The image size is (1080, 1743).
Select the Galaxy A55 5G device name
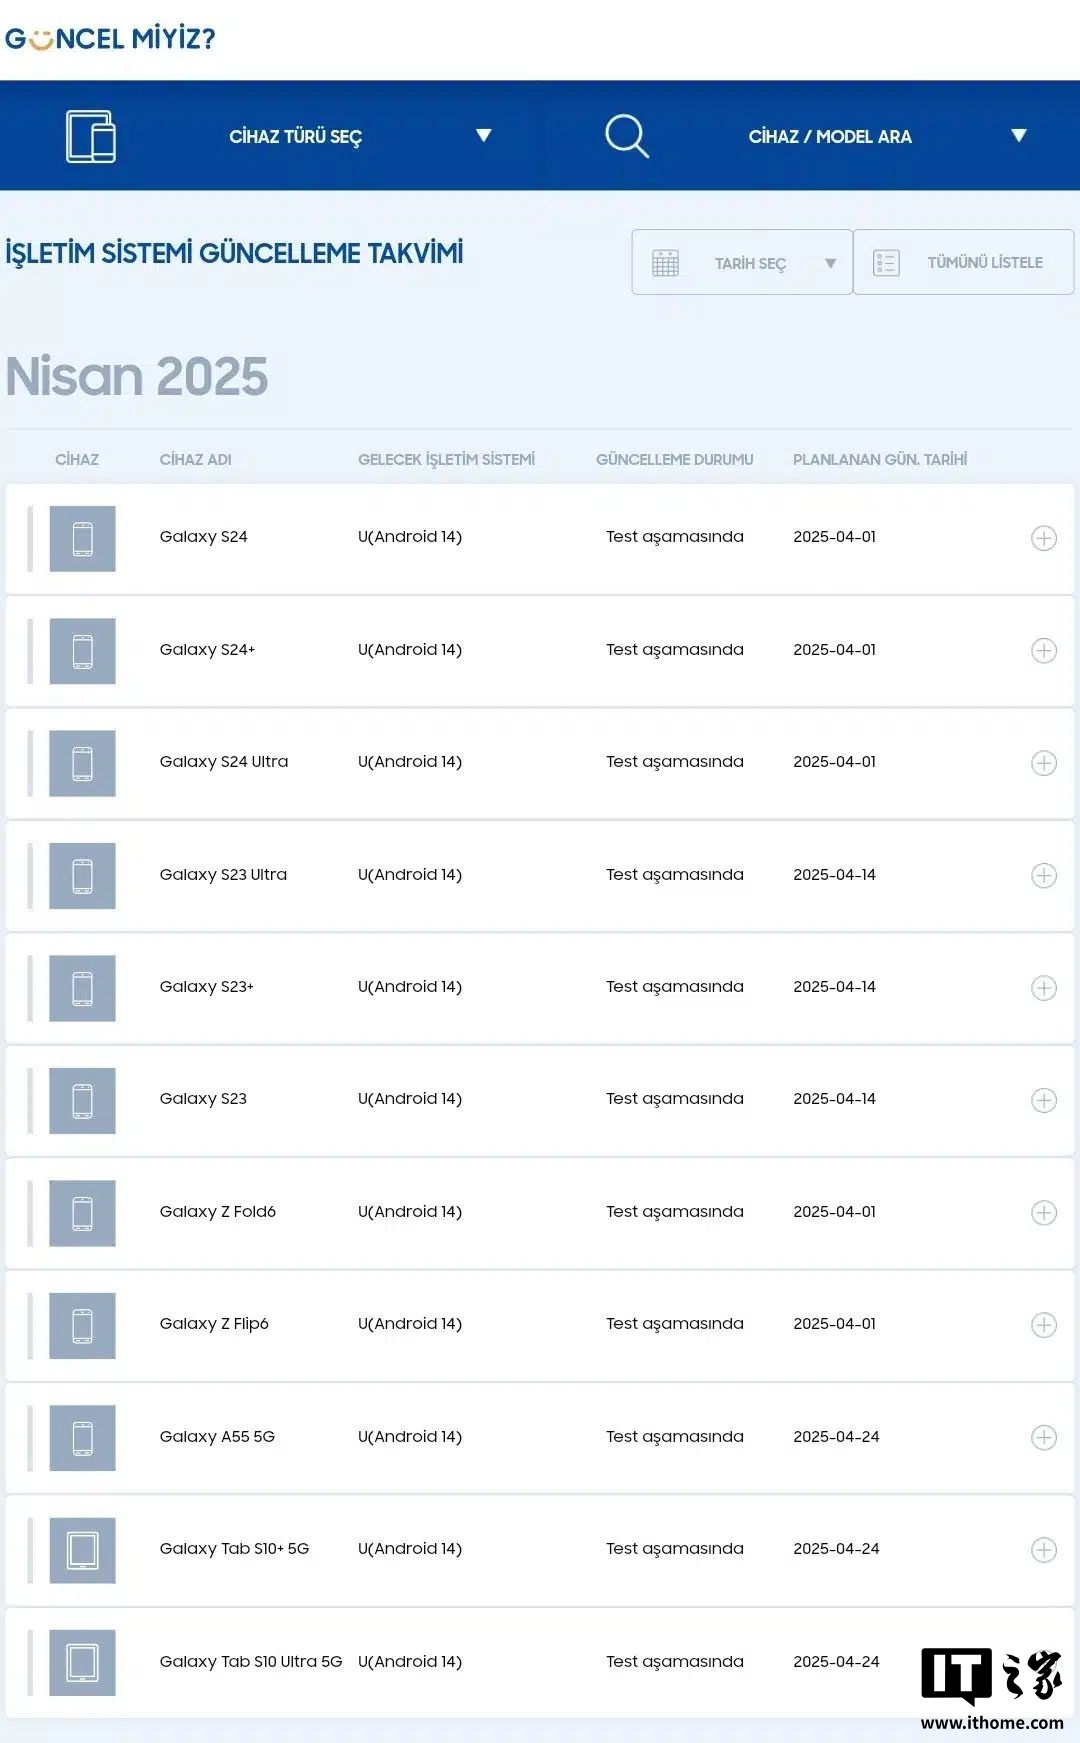coord(217,1437)
